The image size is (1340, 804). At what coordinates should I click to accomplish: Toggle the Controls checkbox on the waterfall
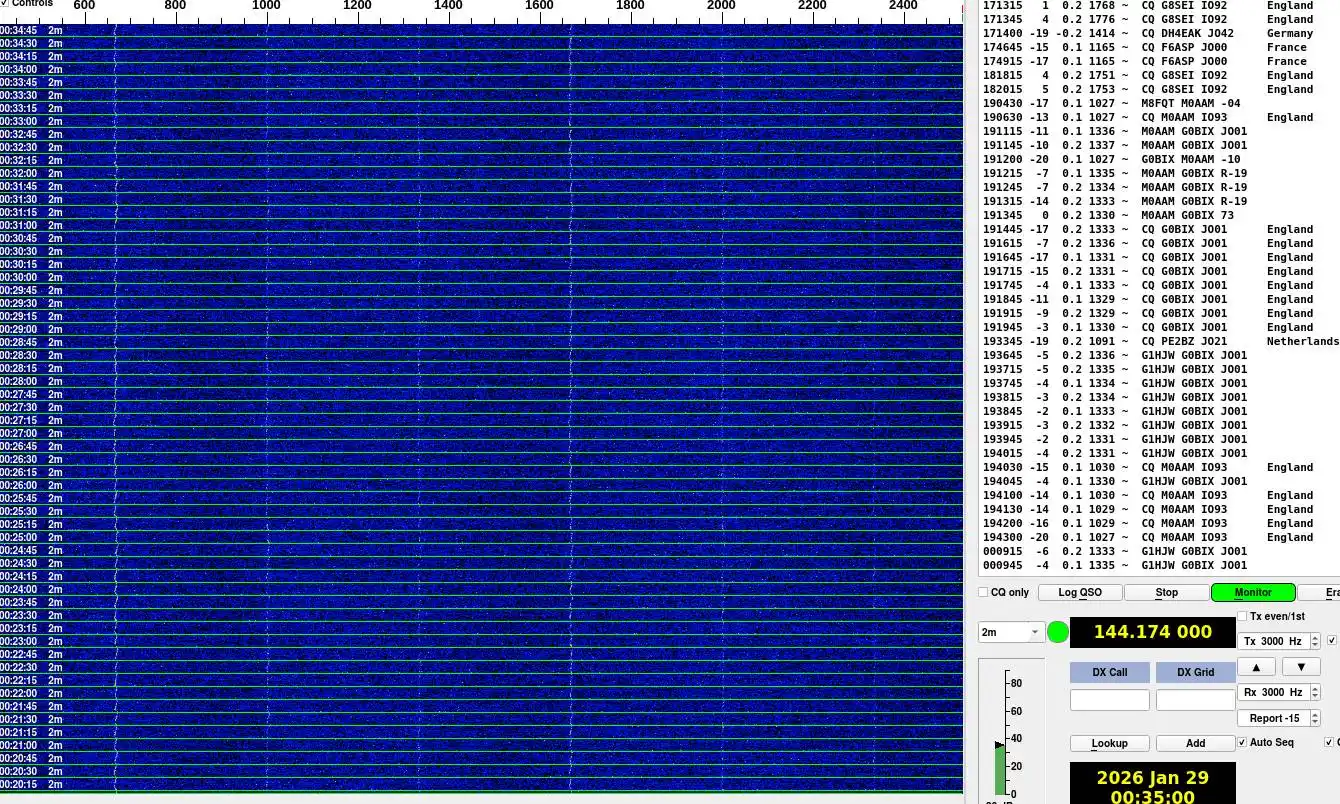pos(6,3)
